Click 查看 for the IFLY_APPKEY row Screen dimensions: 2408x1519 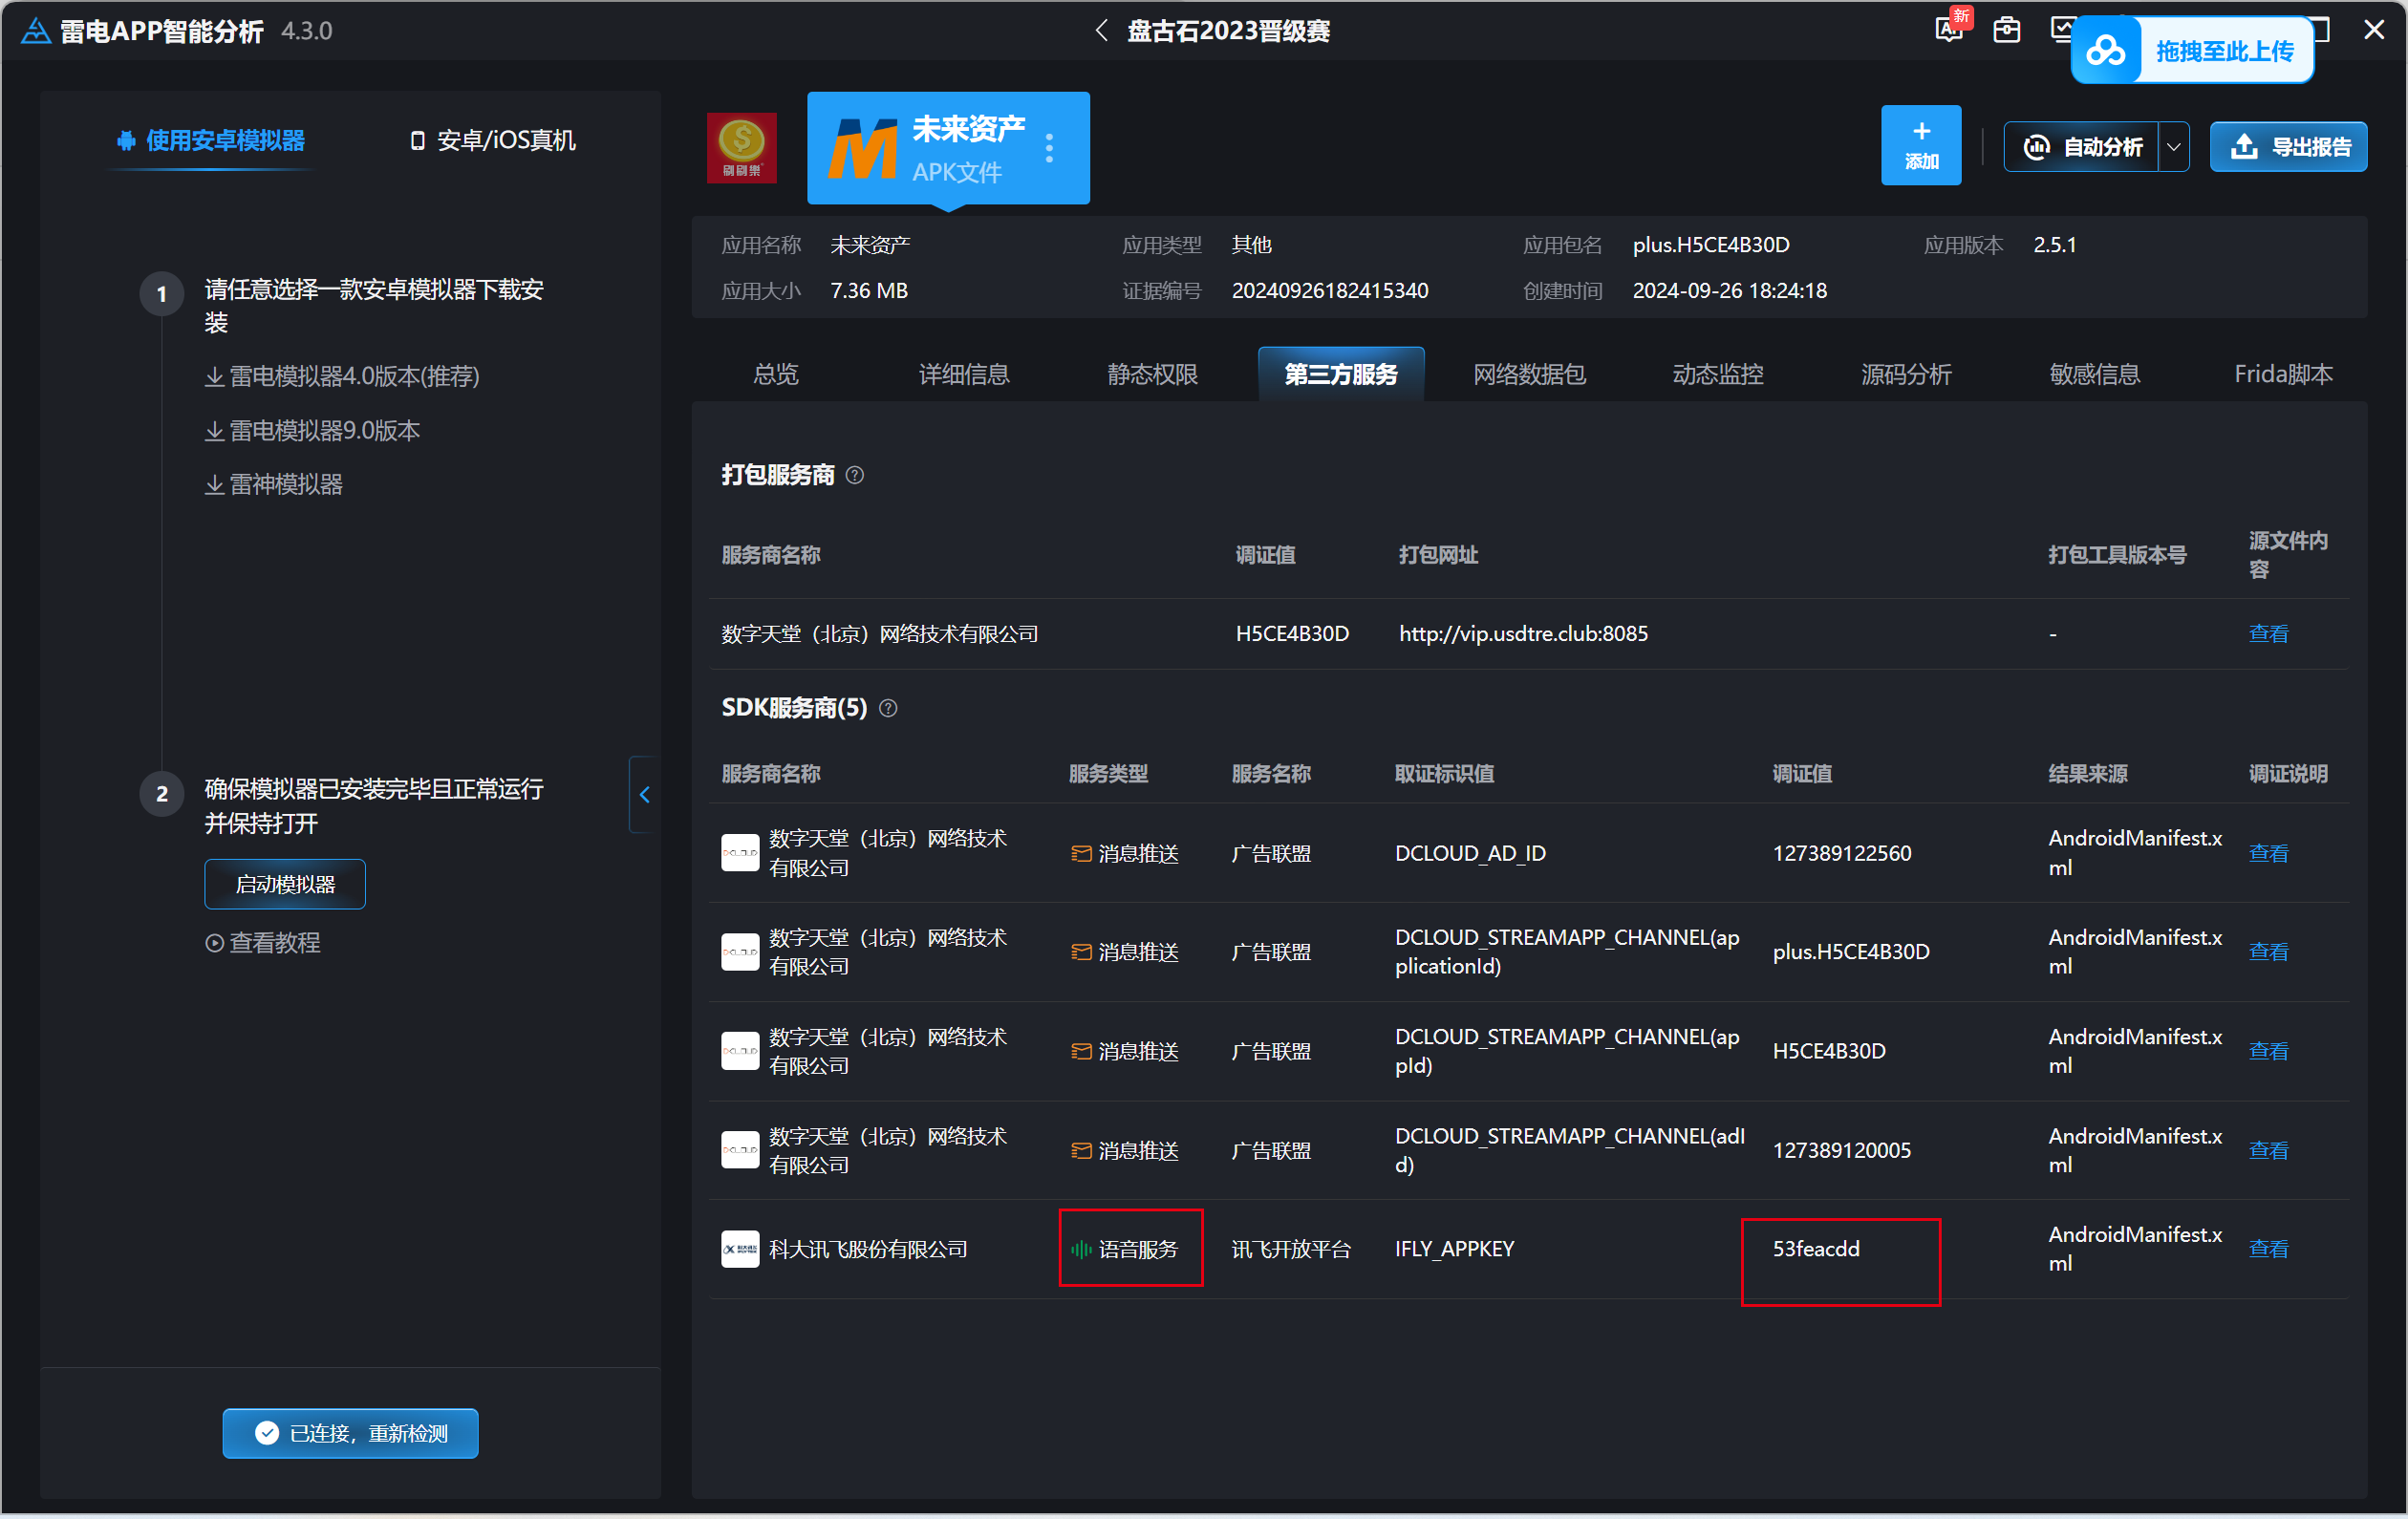[2267, 1248]
